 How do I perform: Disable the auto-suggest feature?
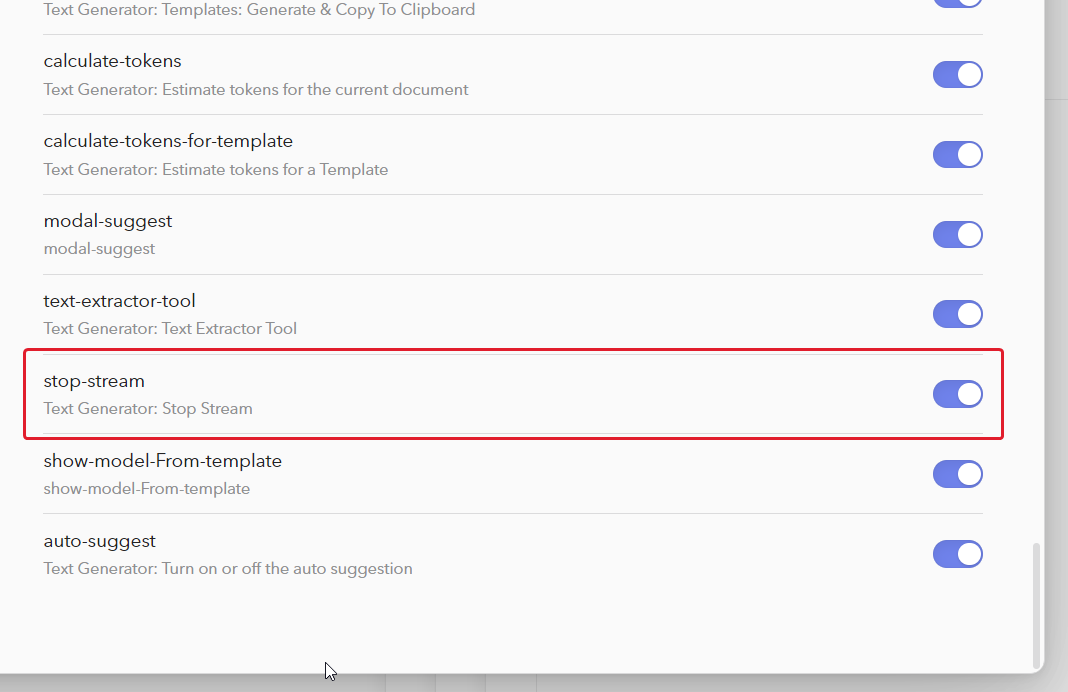pos(957,554)
